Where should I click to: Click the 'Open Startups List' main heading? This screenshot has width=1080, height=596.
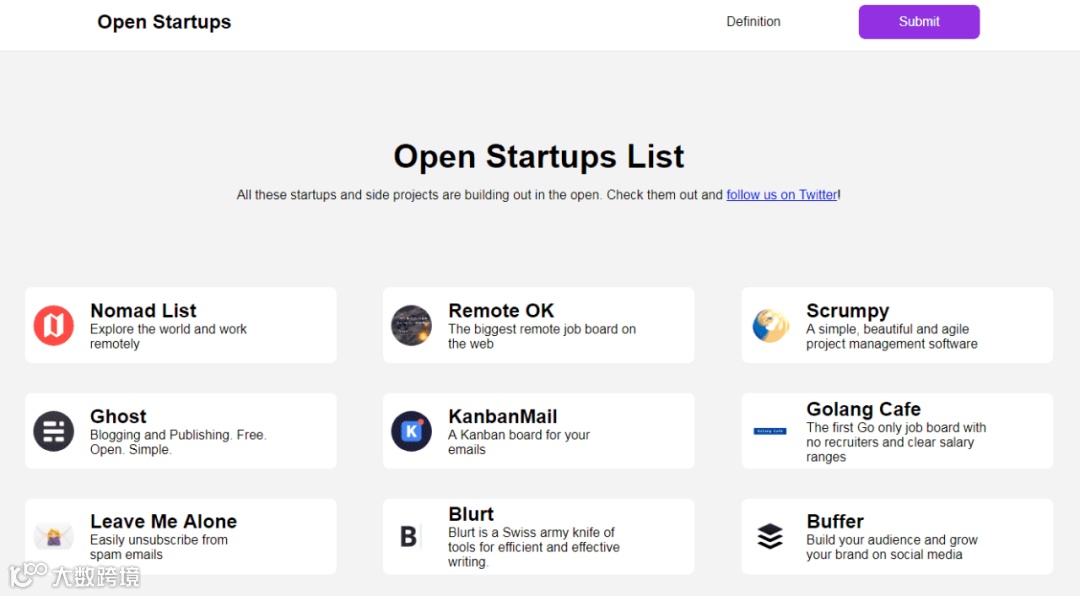[539, 156]
